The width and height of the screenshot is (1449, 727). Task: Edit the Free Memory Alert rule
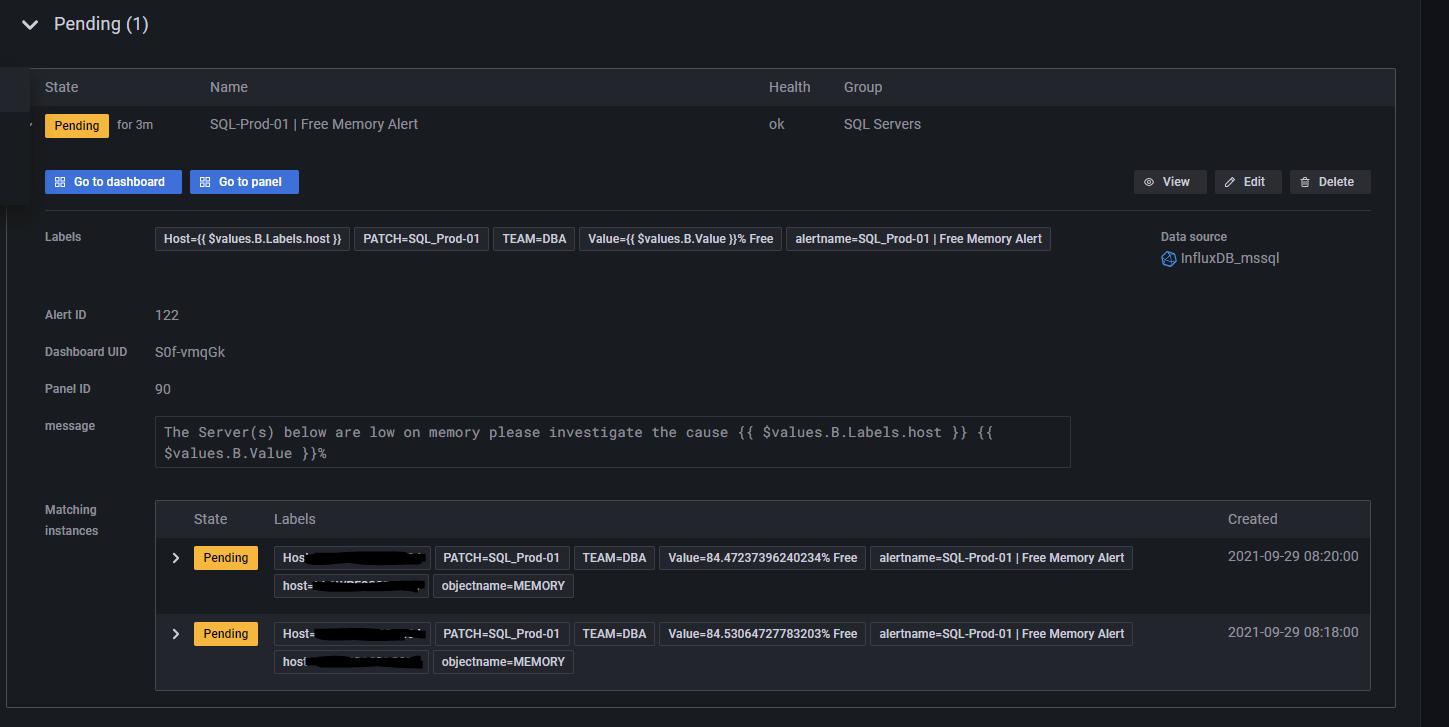pos(1248,182)
